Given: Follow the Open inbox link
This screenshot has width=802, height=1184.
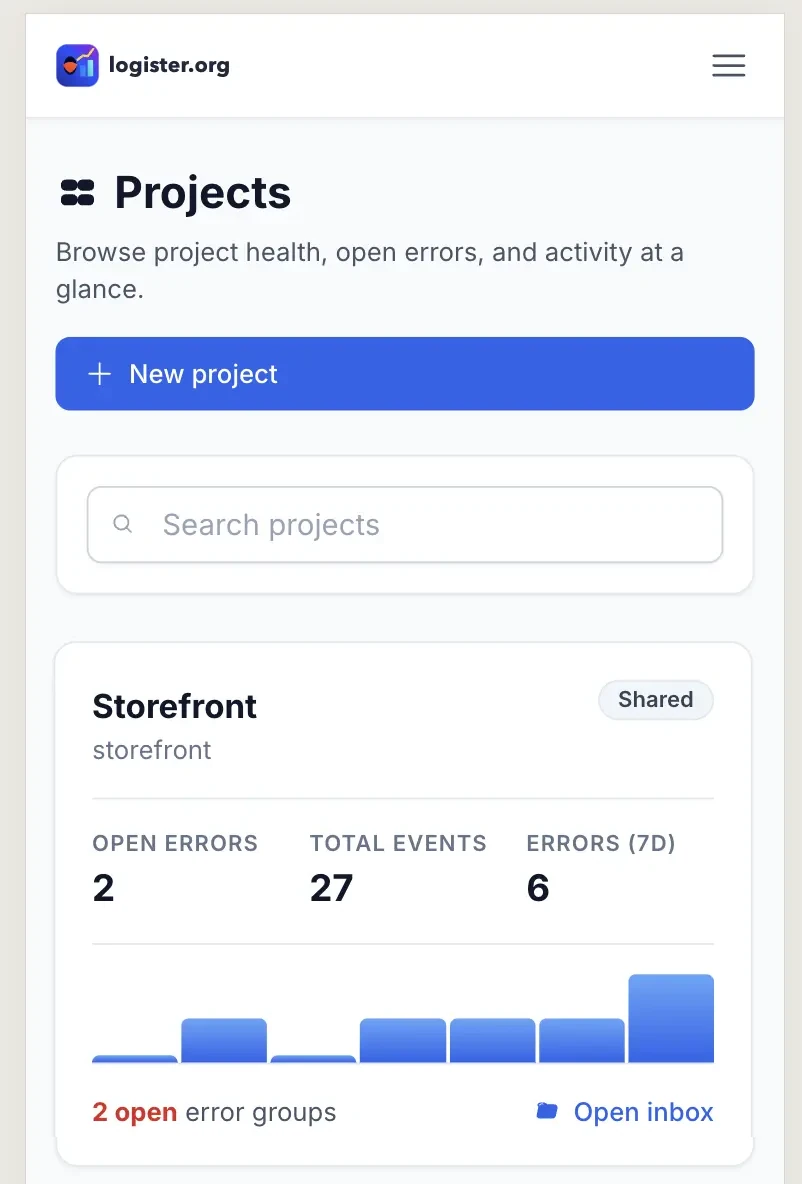Looking at the screenshot, I should (x=643, y=1112).
